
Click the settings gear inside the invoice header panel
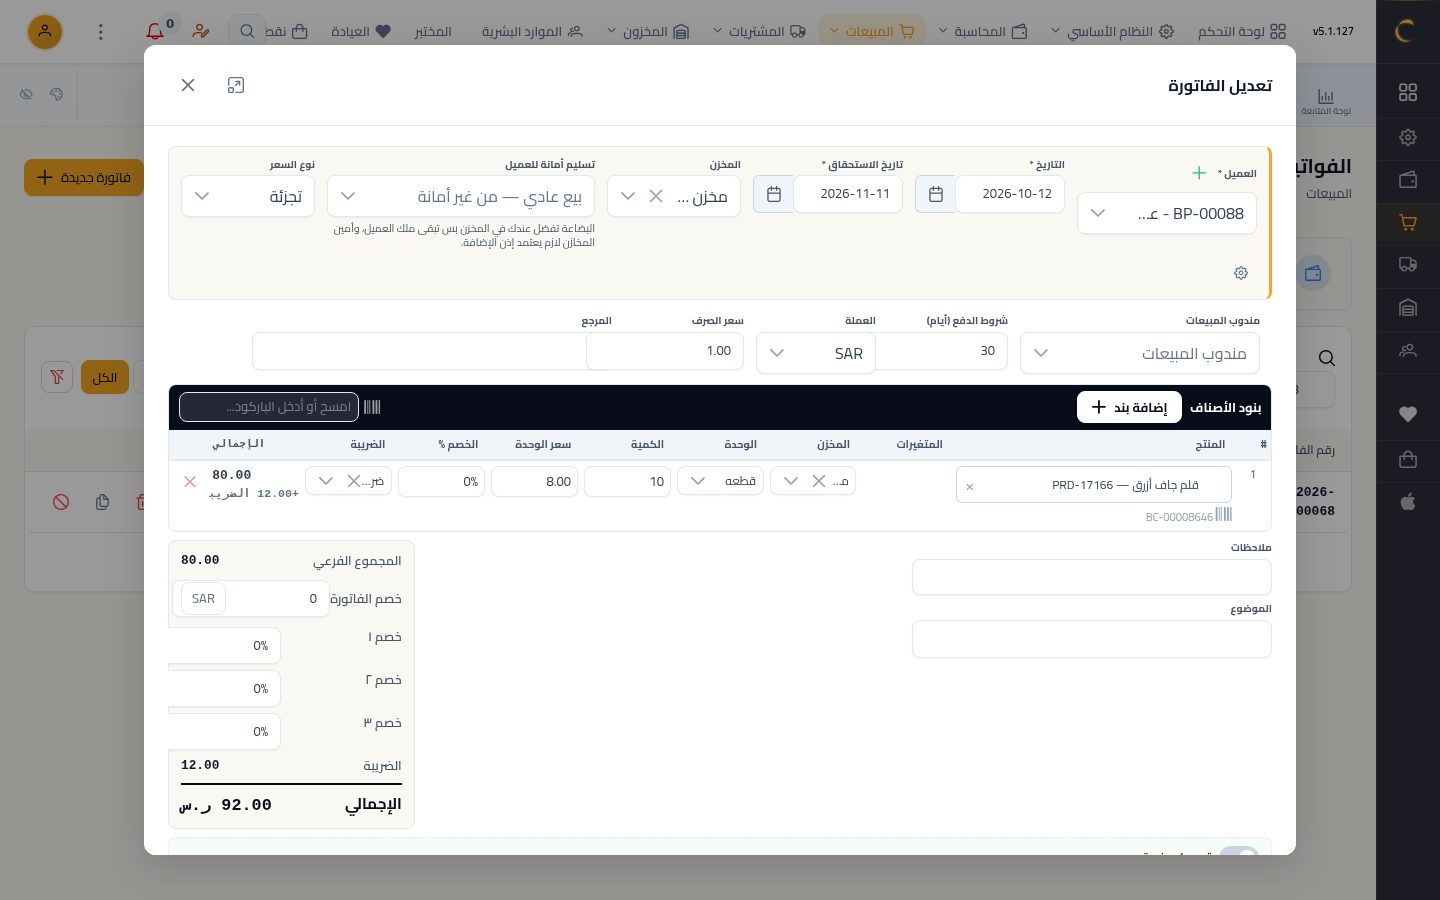pyautogui.click(x=1241, y=273)
